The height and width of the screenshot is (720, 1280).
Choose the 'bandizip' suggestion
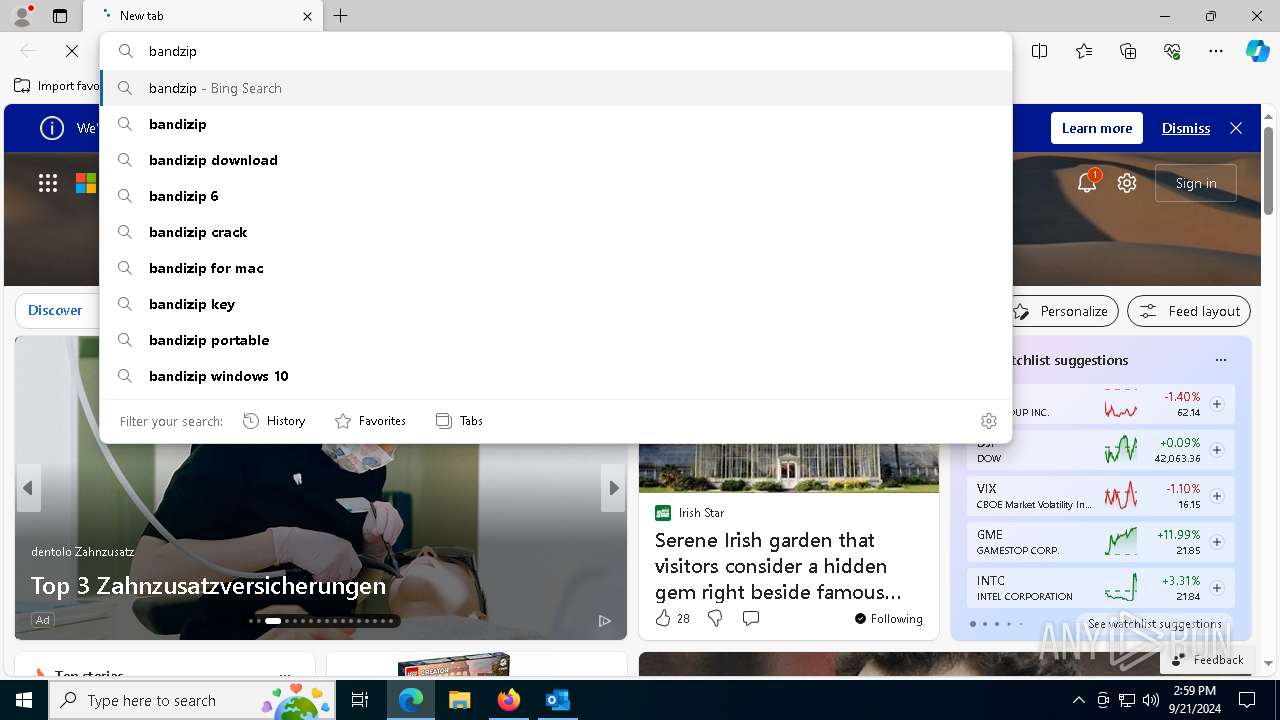tap(556, 124)
